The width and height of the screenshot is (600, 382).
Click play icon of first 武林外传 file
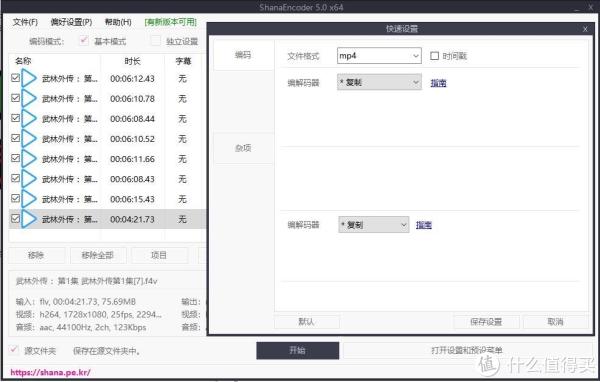click(x=29, y=78)
